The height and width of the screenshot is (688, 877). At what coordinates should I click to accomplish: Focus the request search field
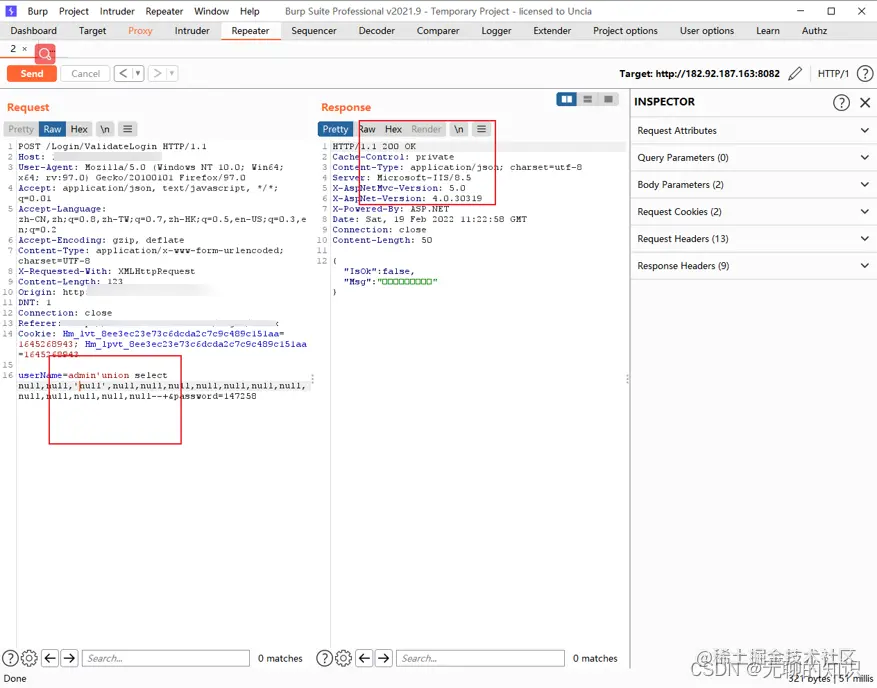[166, 658]
